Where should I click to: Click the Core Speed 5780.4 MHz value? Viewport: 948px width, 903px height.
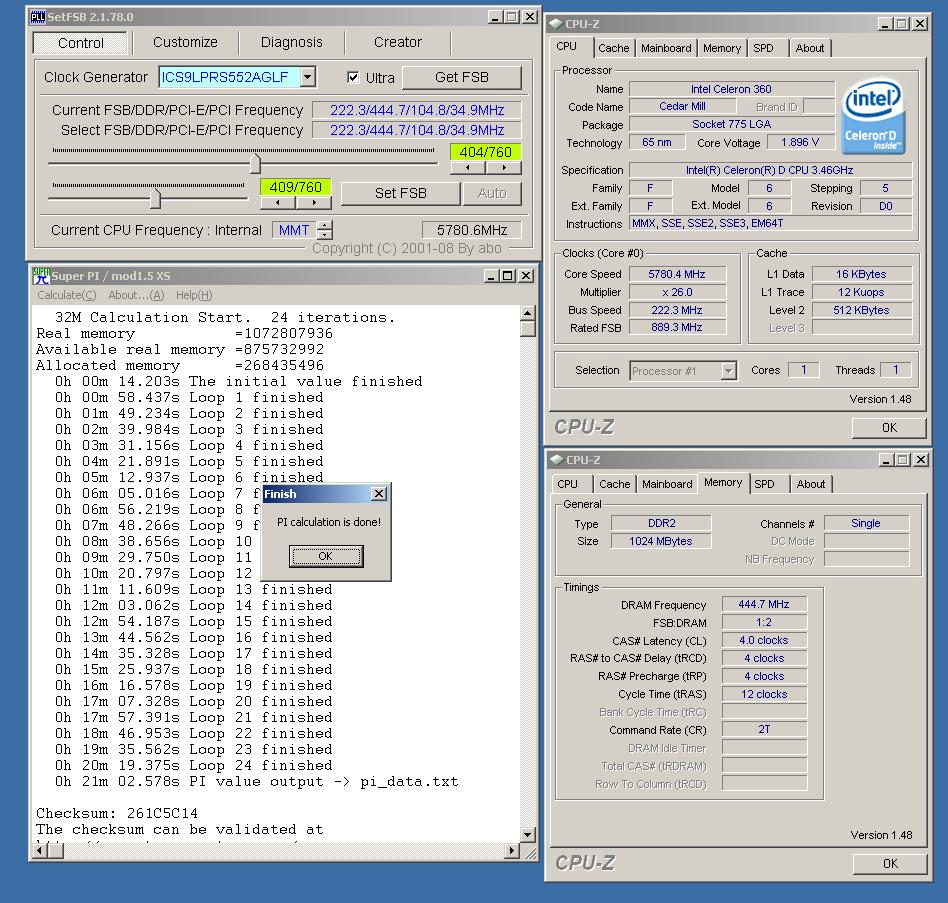click(x=677, y=274)
